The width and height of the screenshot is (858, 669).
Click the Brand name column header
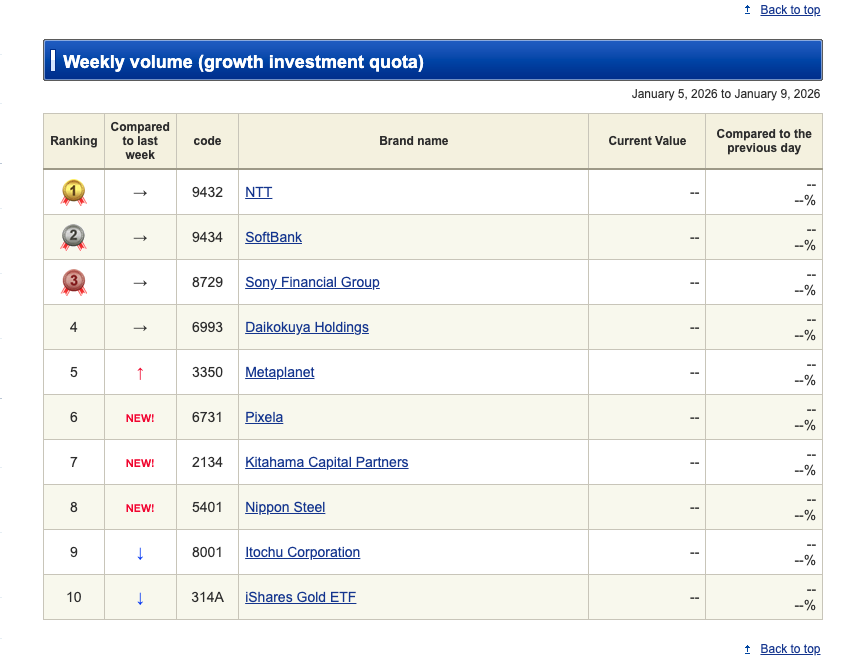pyautogui.click(x=414, y=141)
